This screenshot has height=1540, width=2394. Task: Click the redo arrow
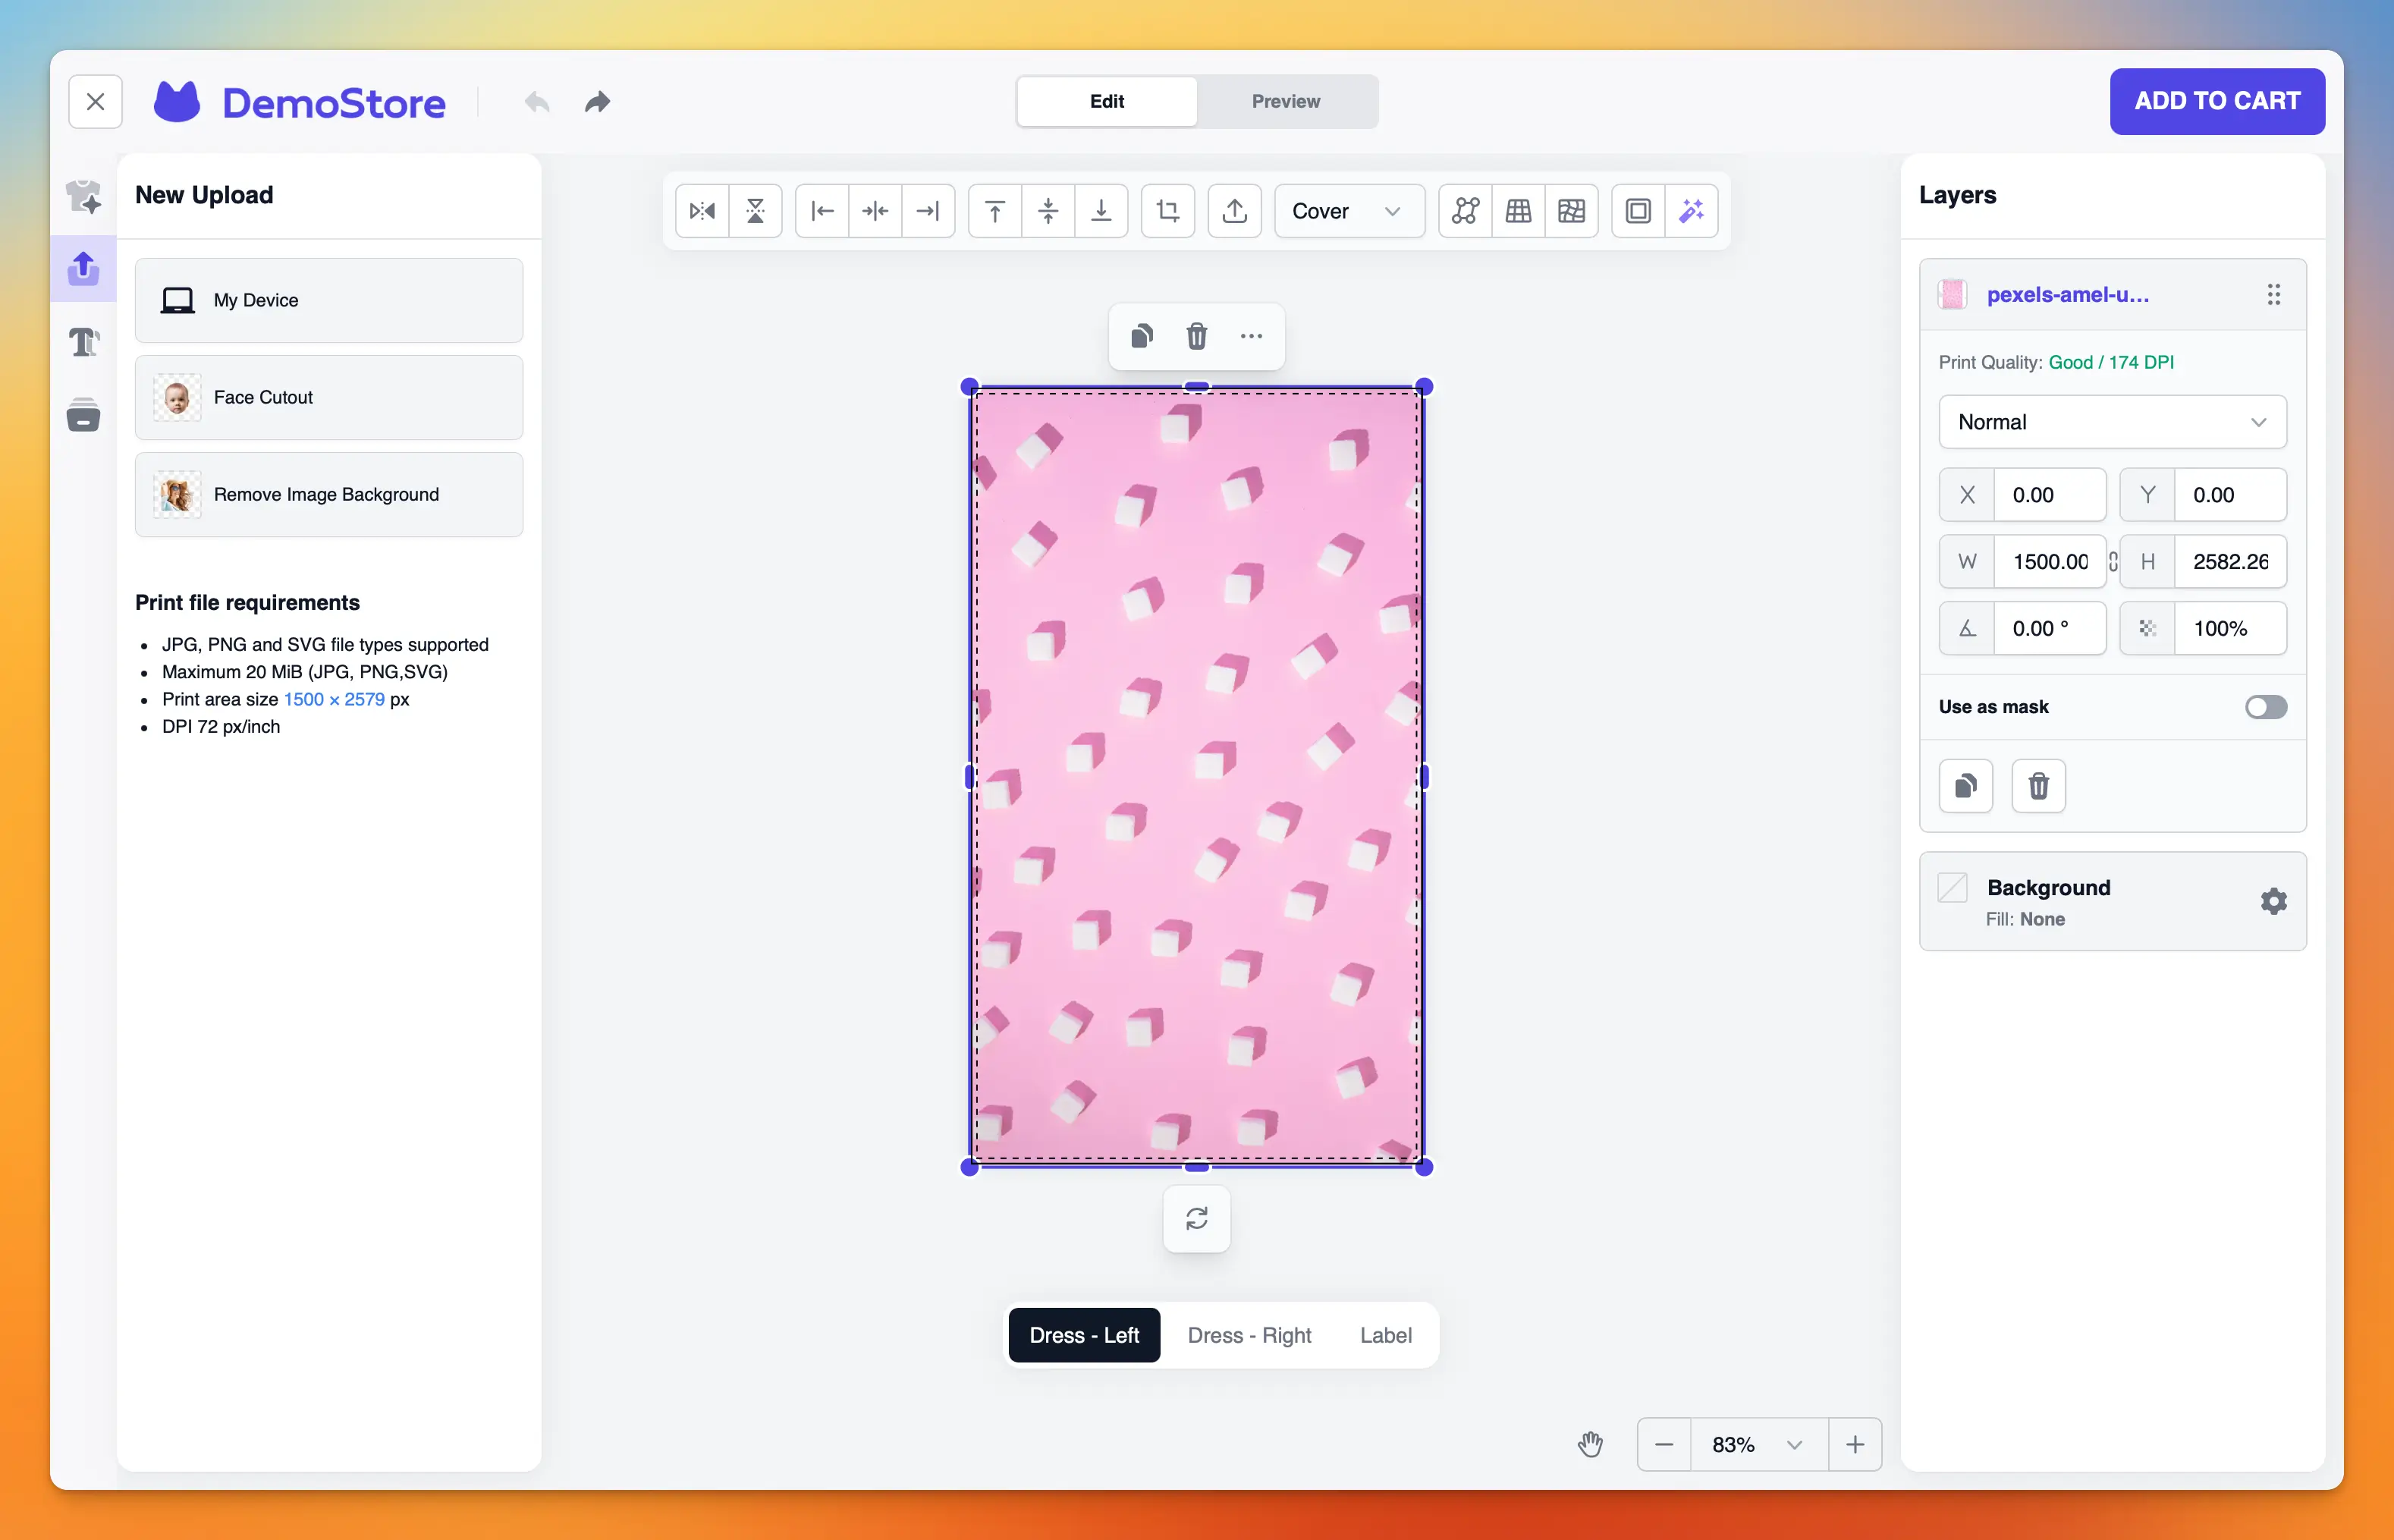tap(597, 102)
